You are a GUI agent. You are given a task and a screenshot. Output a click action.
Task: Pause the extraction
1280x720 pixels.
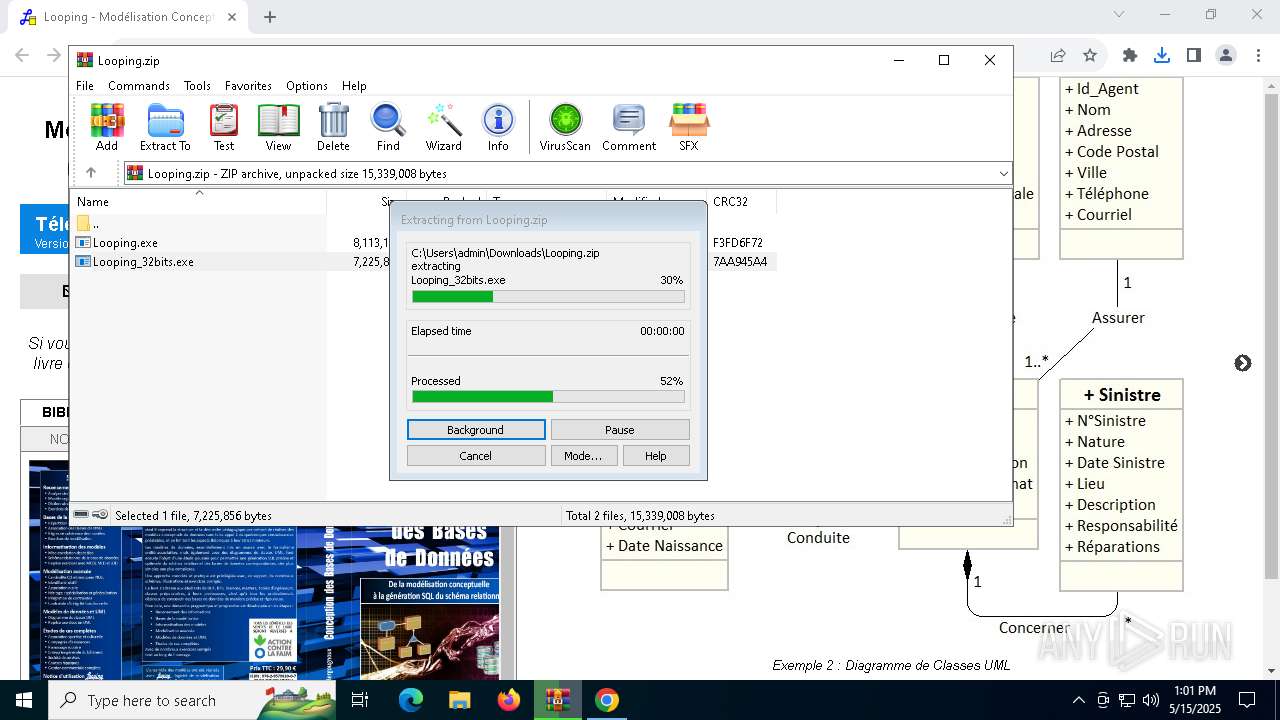coord(620,430)
